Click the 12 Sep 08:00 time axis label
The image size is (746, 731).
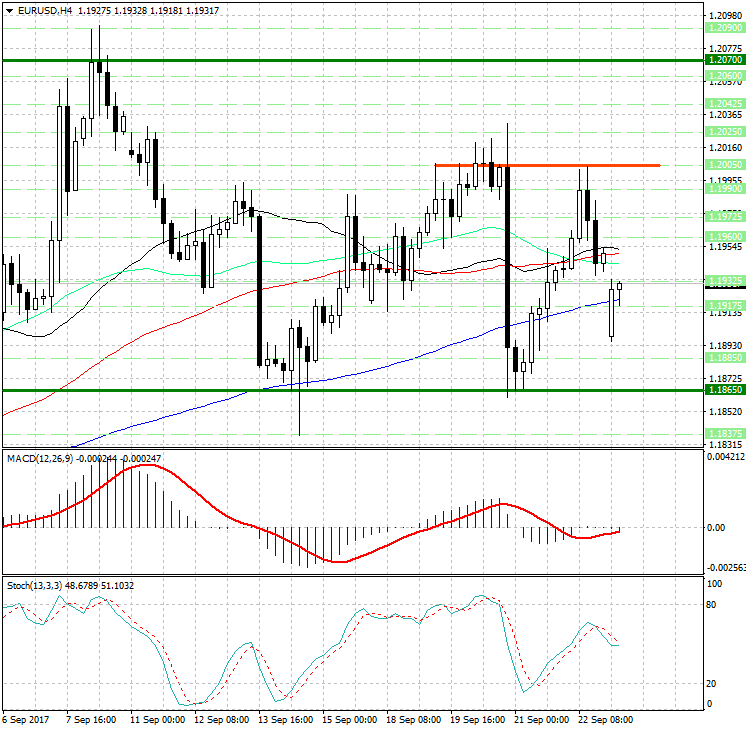(221, 720)
